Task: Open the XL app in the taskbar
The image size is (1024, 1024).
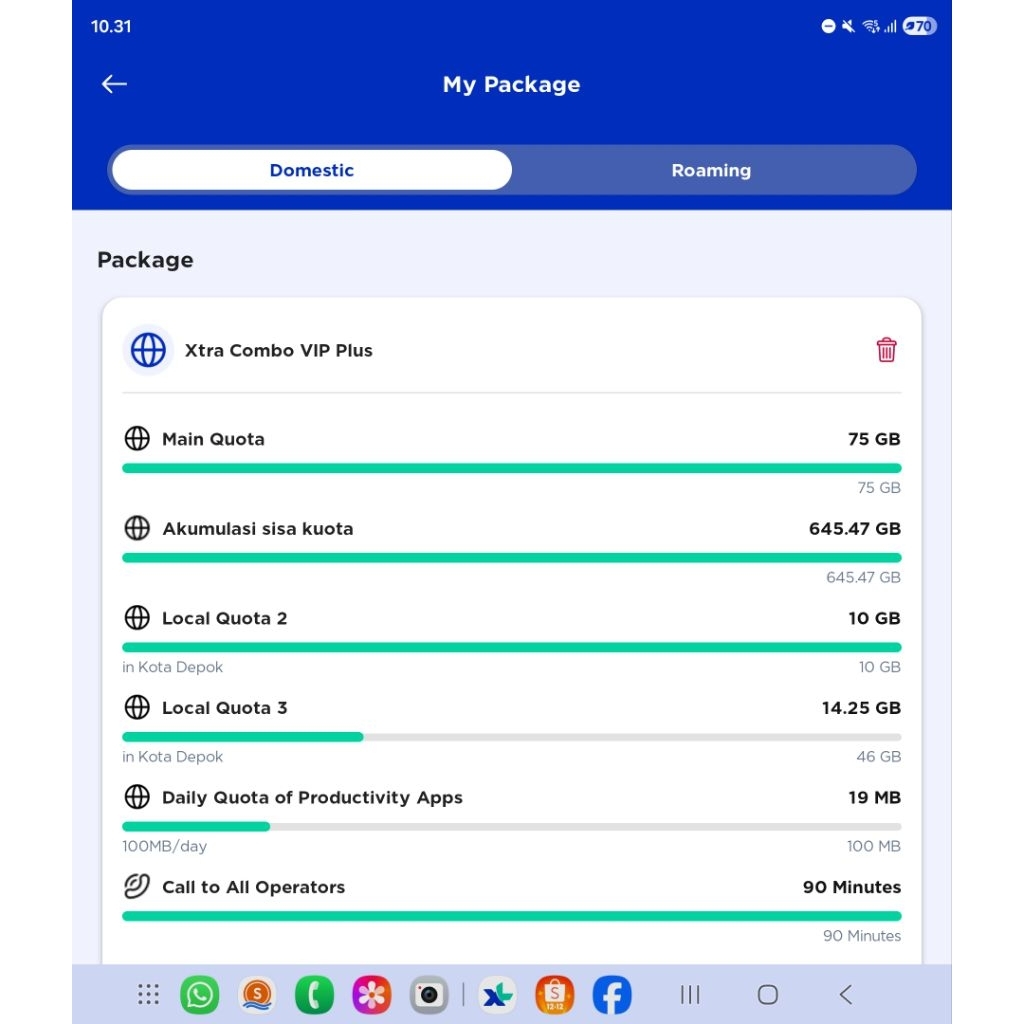Action: 497,995
